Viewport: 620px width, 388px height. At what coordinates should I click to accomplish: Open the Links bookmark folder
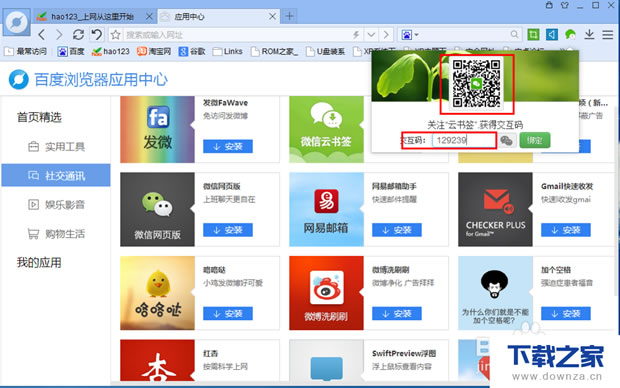(x=228, y=51)
